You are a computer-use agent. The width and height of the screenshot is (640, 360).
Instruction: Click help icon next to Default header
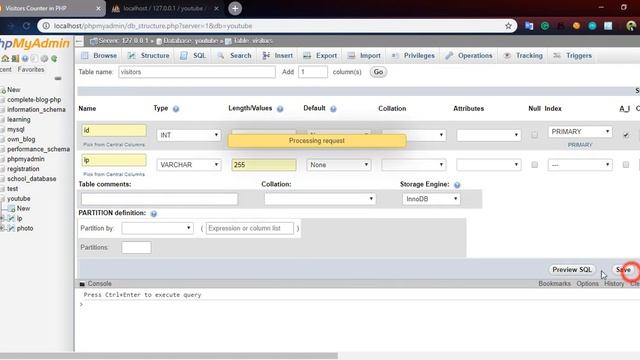[333, 109]
